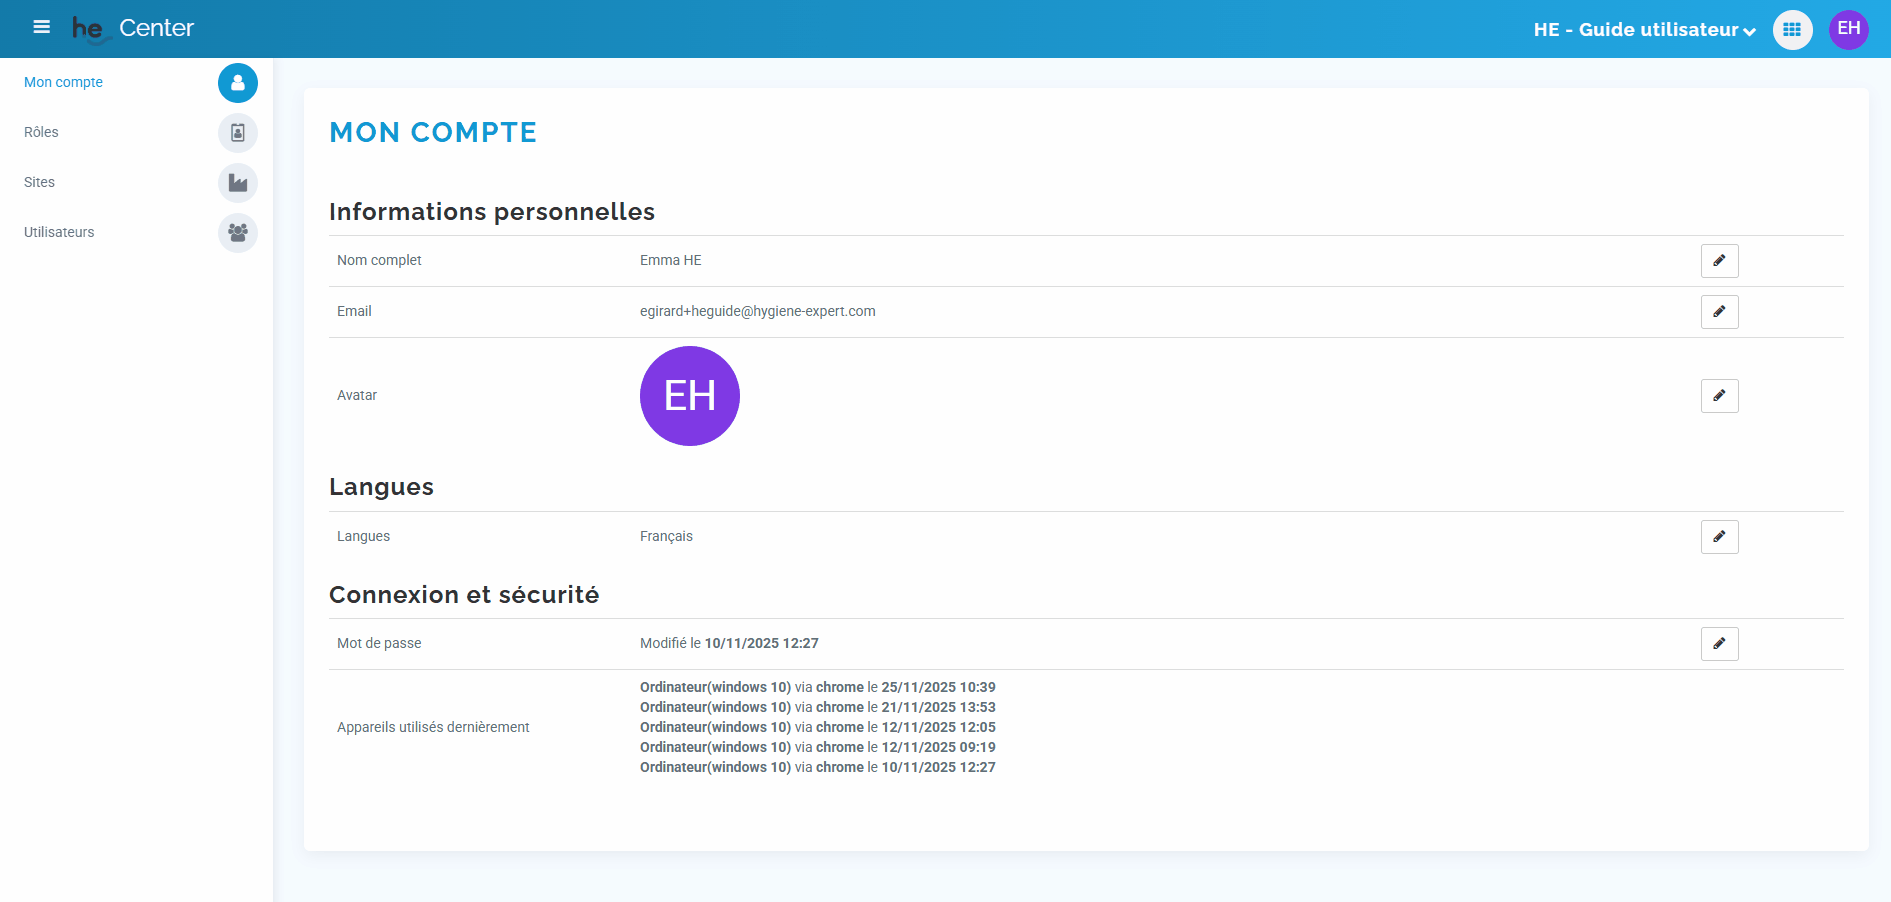This screenshot has width=1891, height=902.
Task: Expand HE - Guide utilisateur dropdown
Action: point(1644,30)
